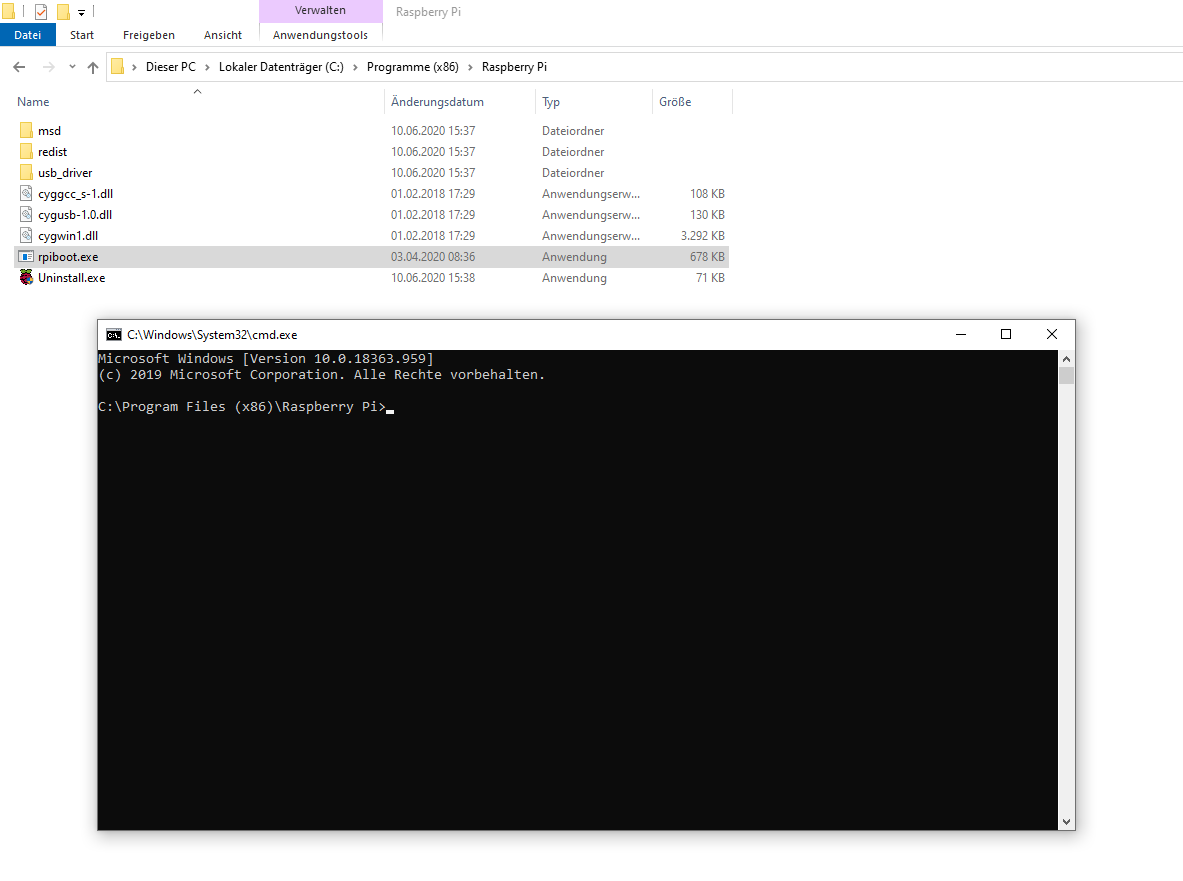The height and width of the screenshot is (881, 1183).
Task: Click the cygusb-1.0.dll file icon
Action: pyautogui.click(x=26, y=215)
